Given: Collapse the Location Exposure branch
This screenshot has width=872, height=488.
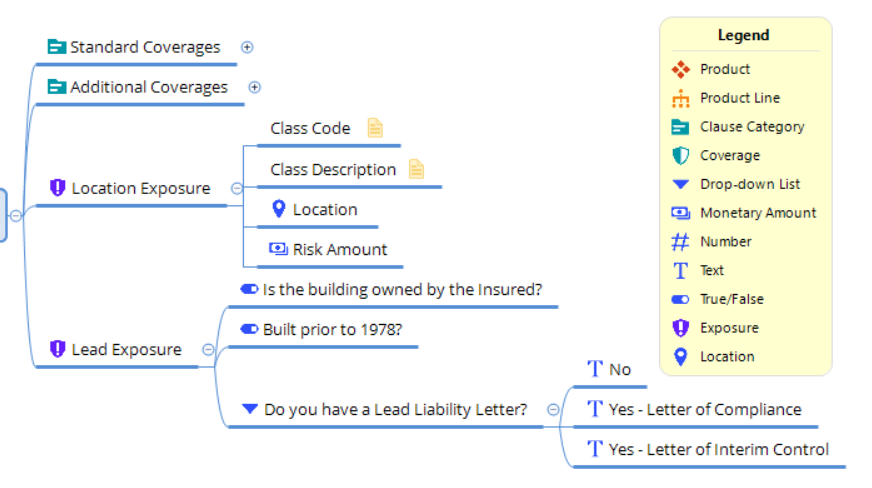Looking at the screenshot, I should point(237,188).
